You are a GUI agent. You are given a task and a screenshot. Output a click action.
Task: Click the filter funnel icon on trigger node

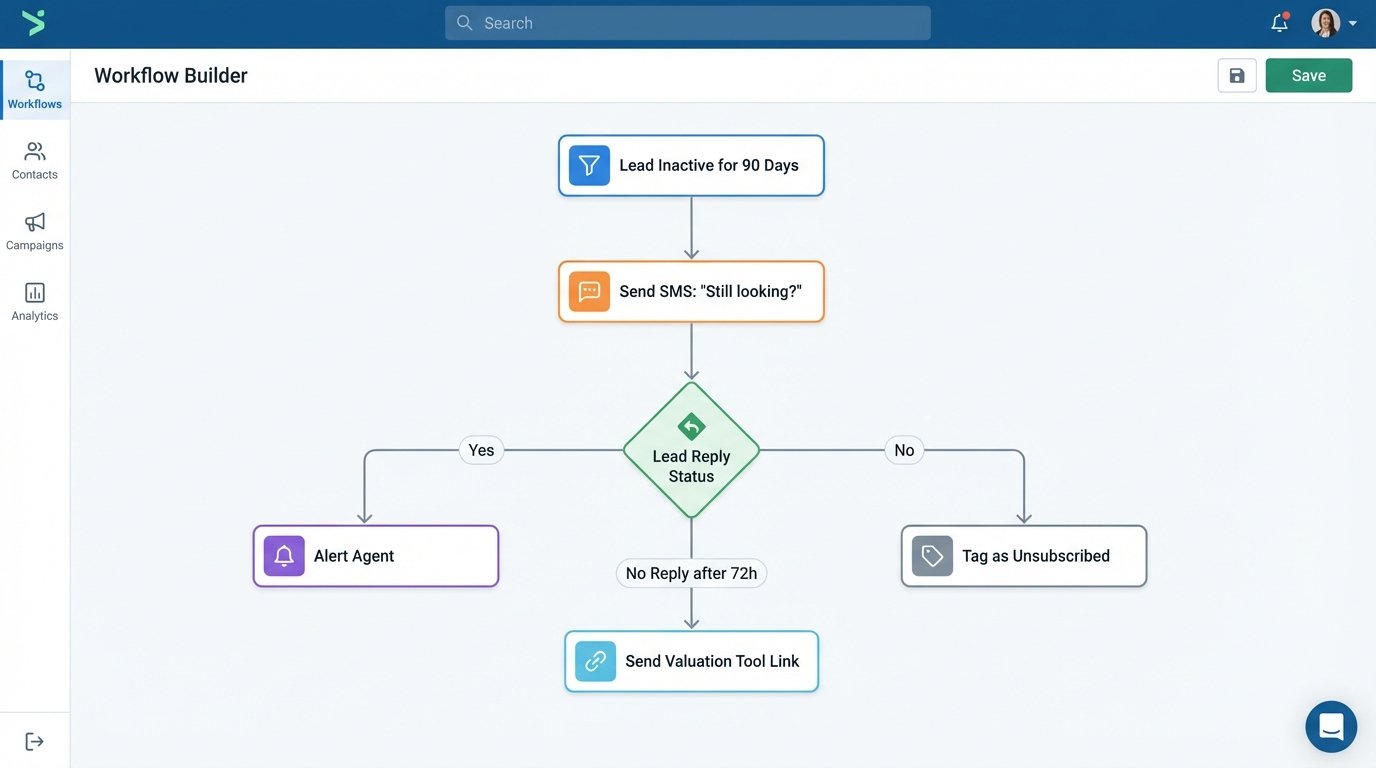click(589, 166)
